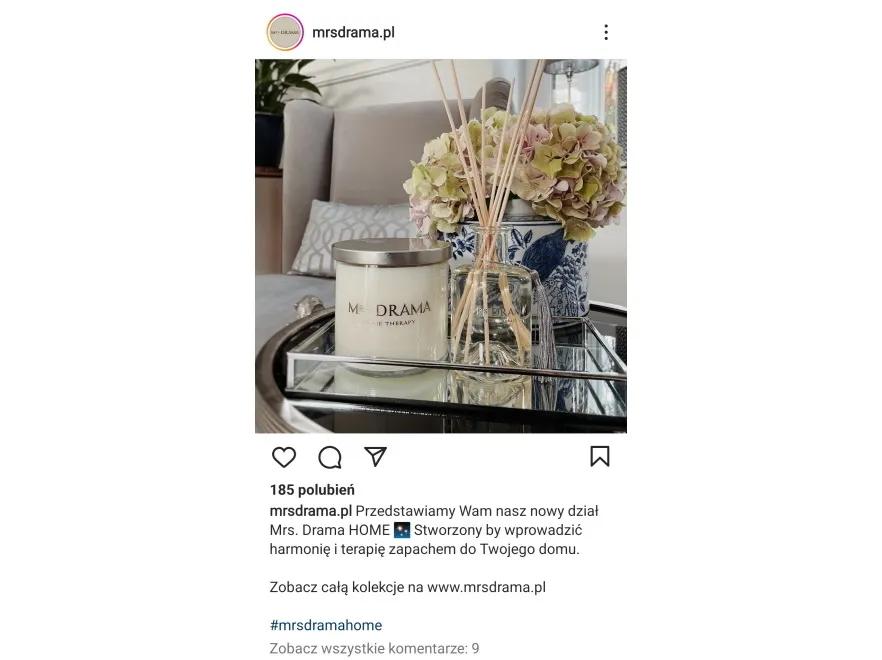
Task: Click the Mrs Drama candle in the photo
Action: point(390,307)
